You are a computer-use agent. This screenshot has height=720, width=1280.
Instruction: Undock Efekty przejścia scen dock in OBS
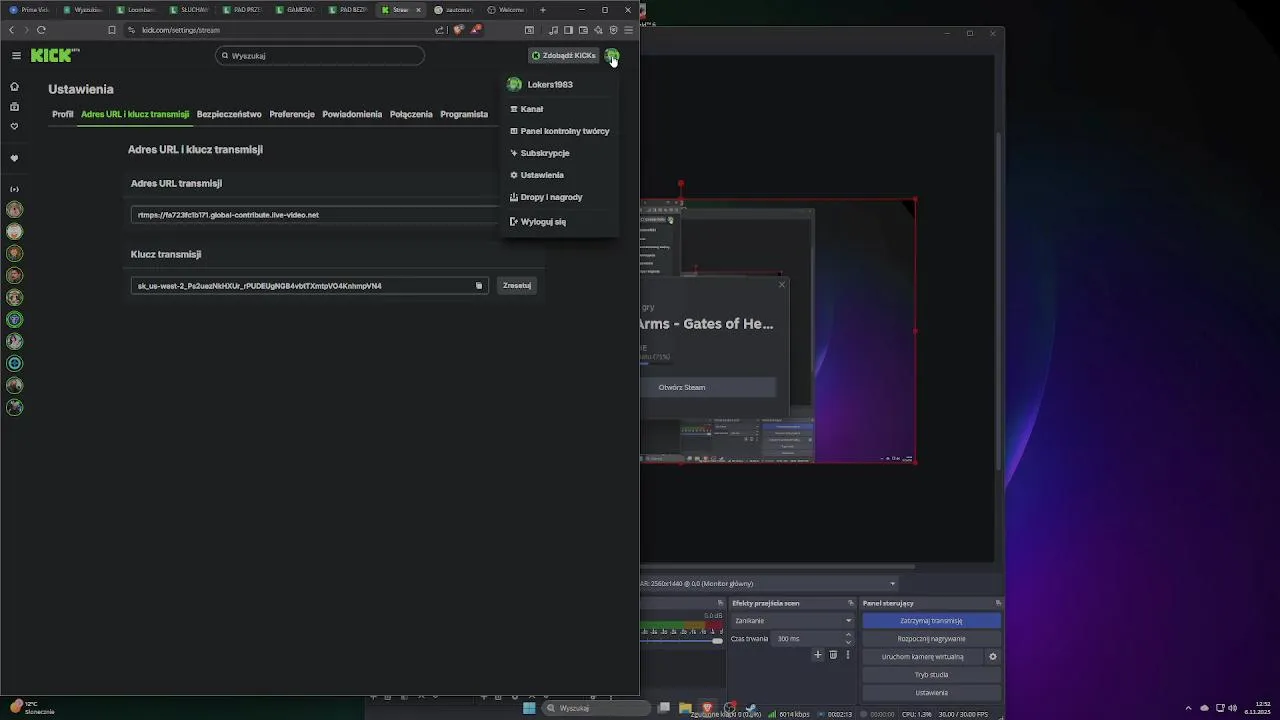tap(851, 603)
